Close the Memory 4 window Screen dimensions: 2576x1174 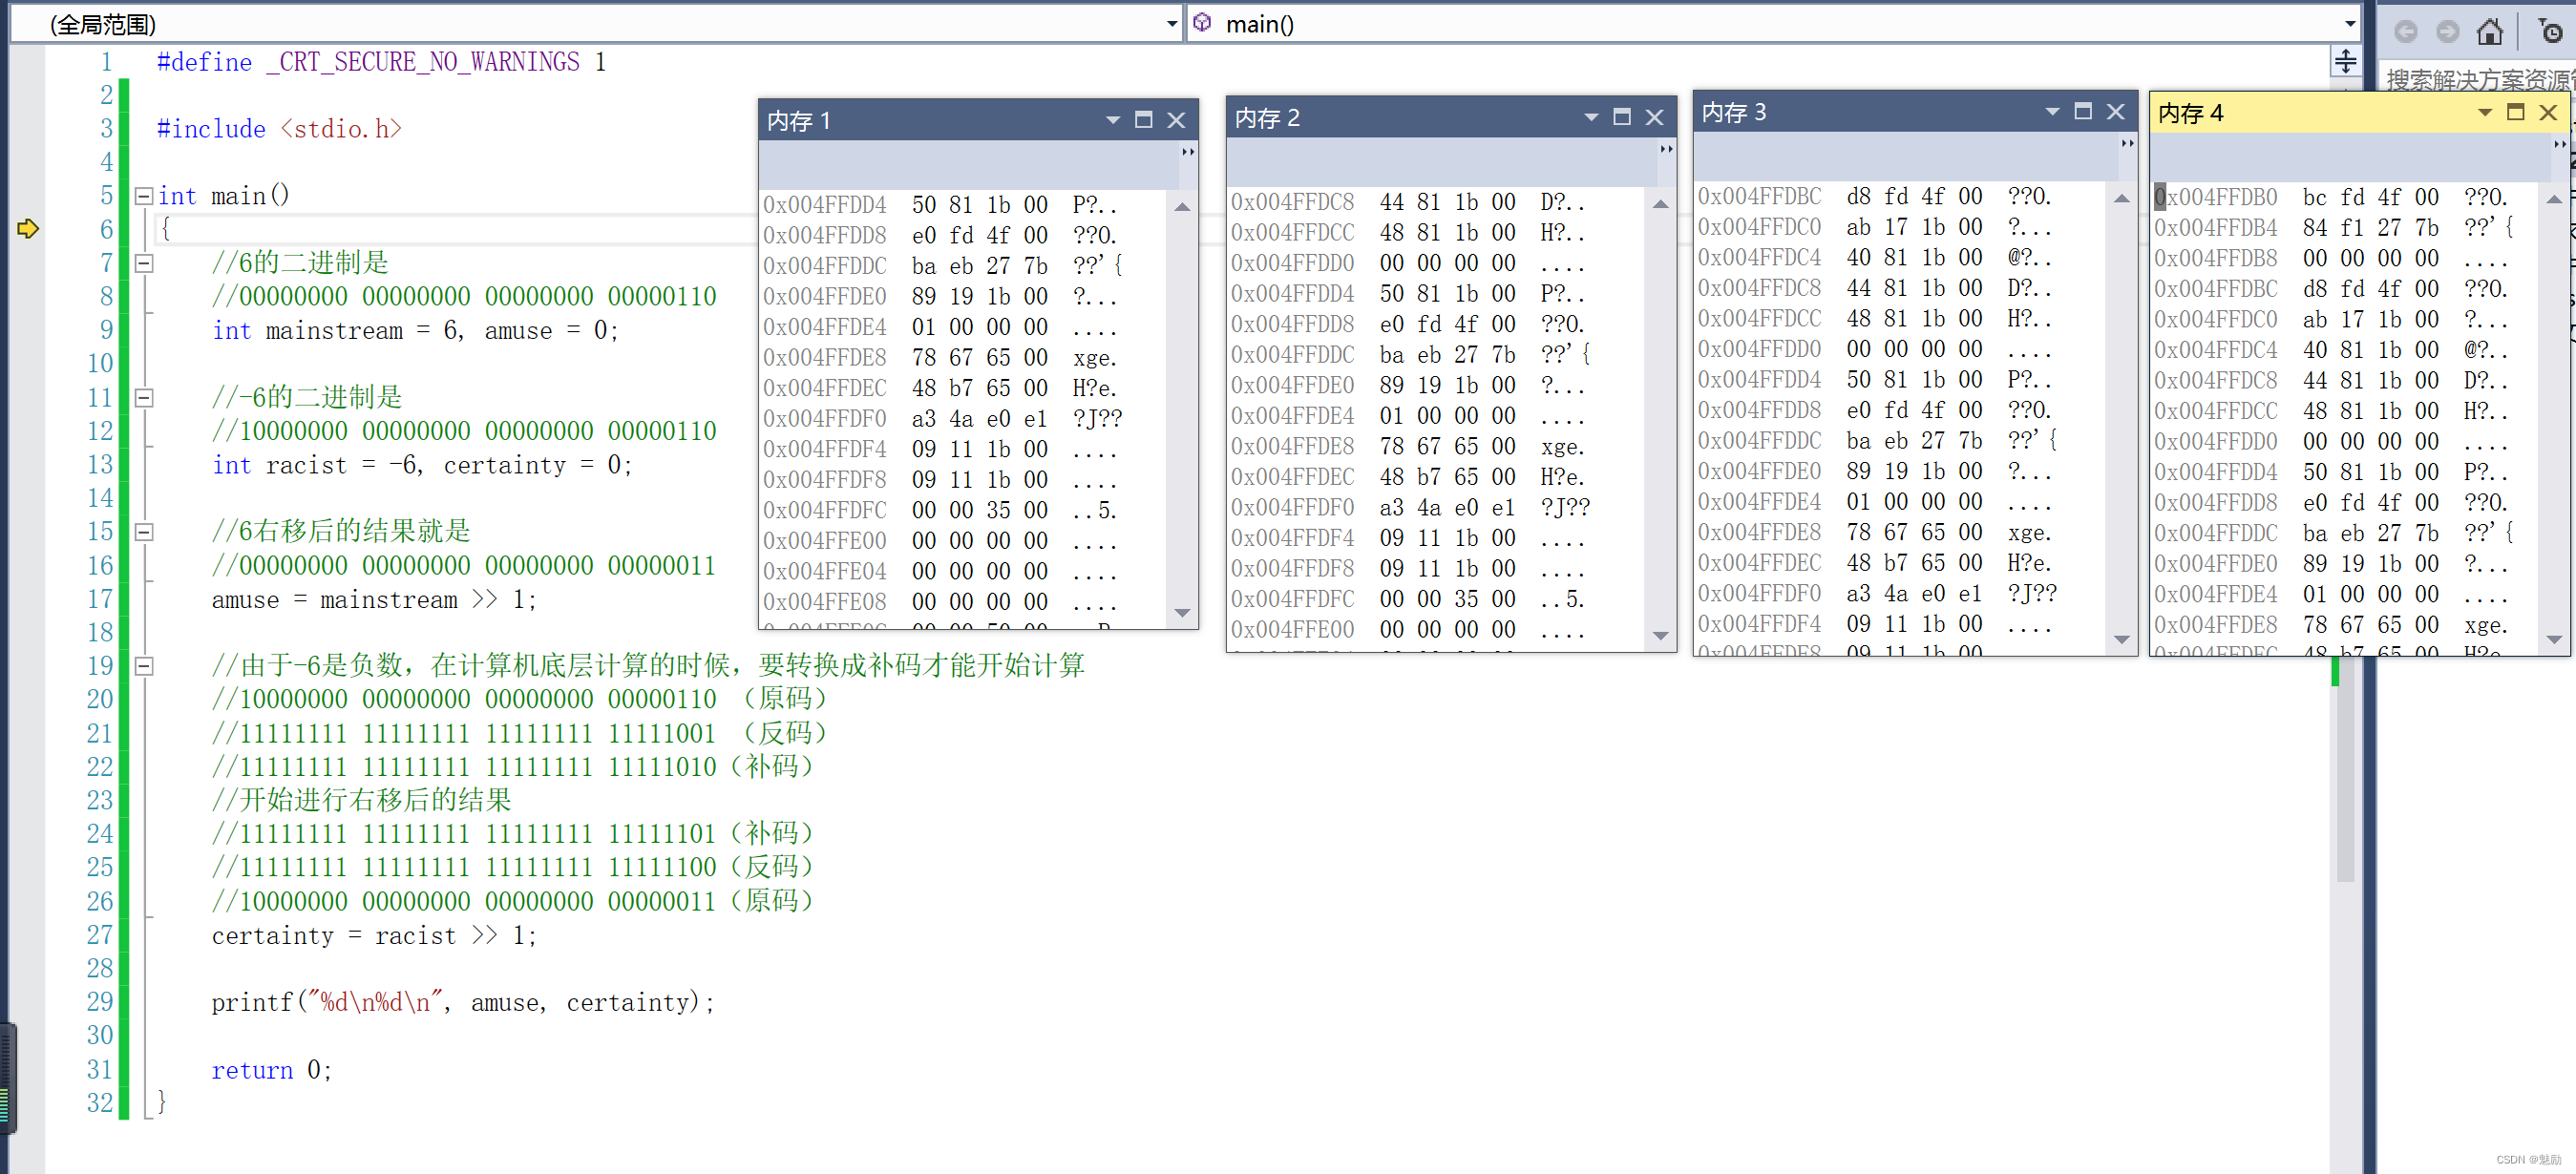[x=2548, y=112]
